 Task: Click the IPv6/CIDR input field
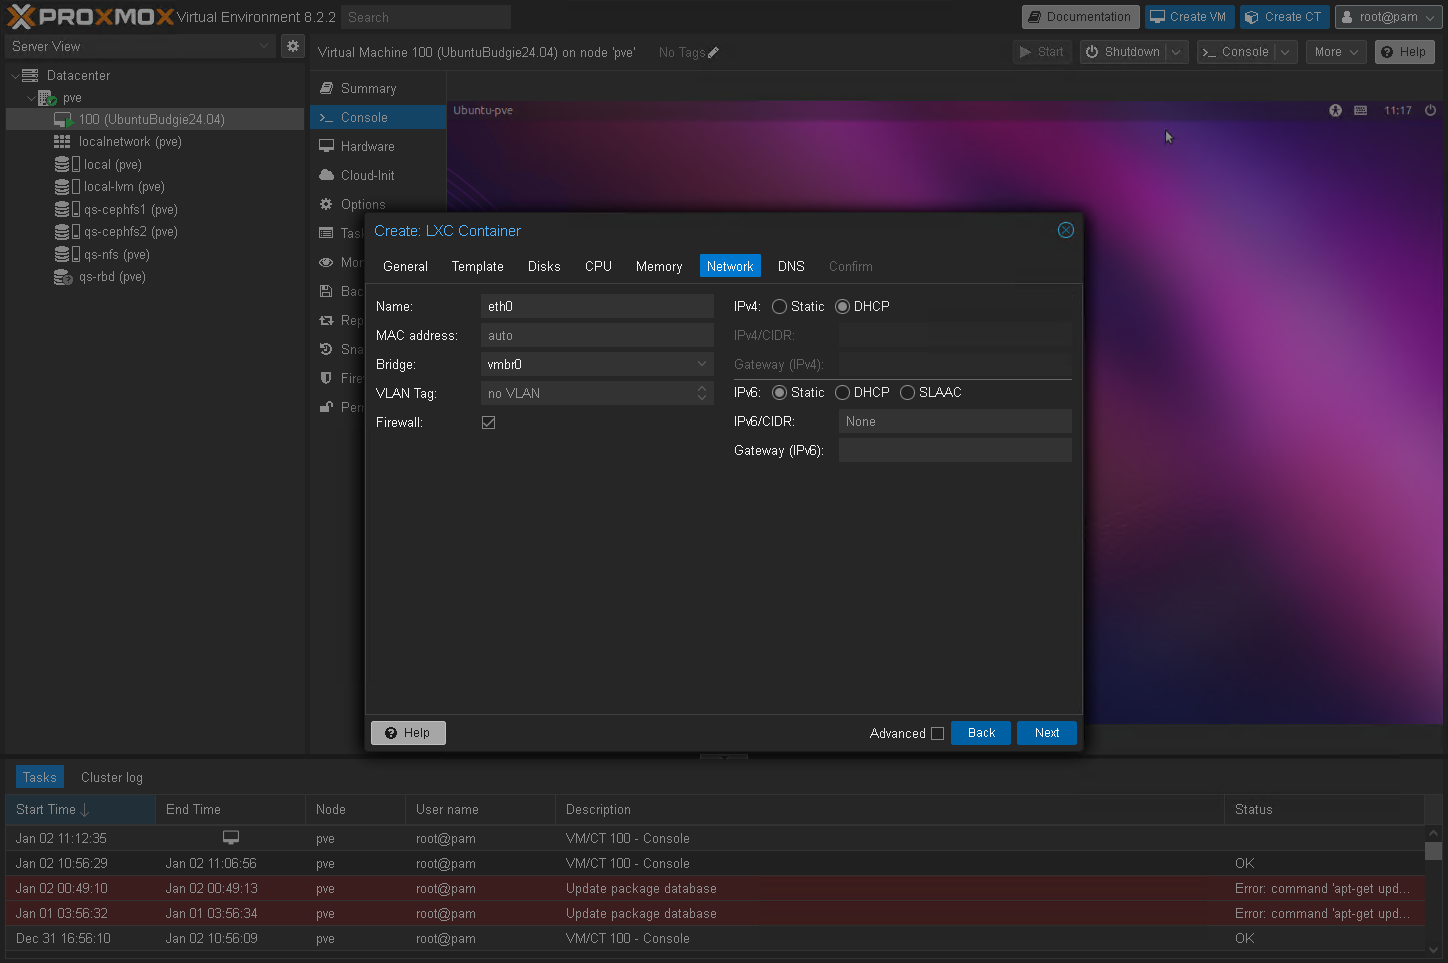point(954,422)
